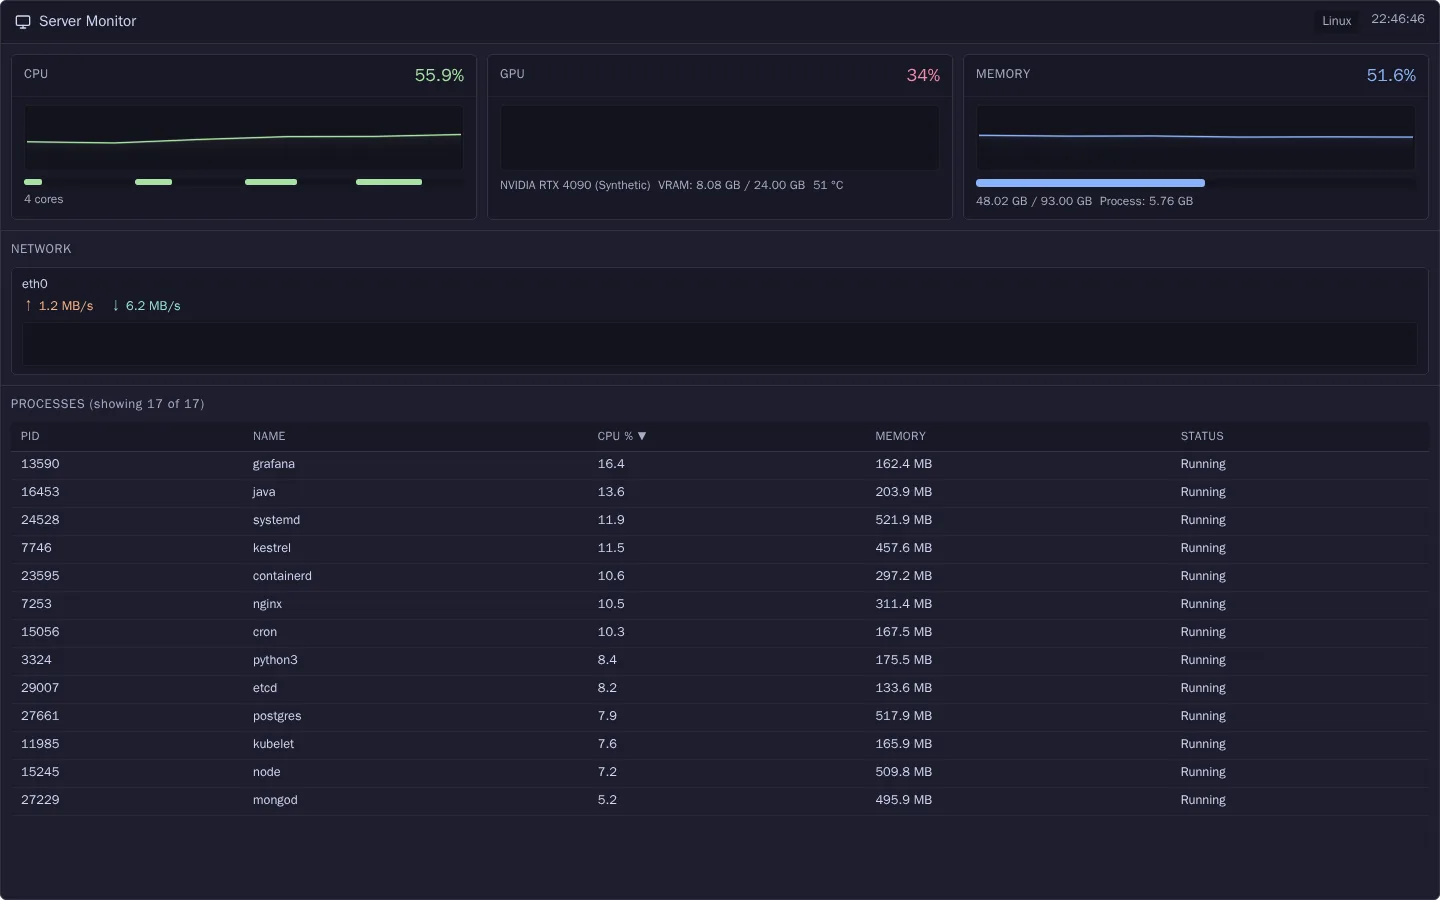
Task: Click the PROCESSES showing 17 of 17 heading
Action: pos(107,404)
